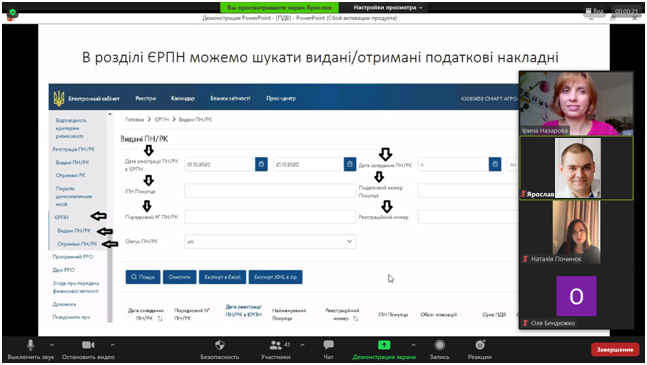Click the 21.10.2020 date field
647x365 pixels.
(308, 164)
